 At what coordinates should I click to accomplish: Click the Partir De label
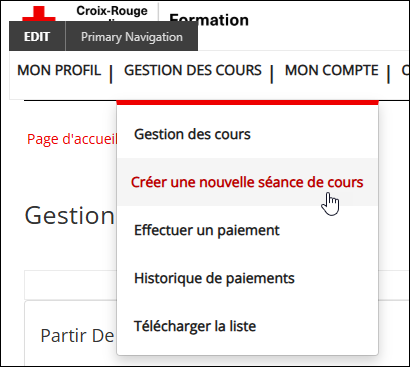tap(77, 336)
